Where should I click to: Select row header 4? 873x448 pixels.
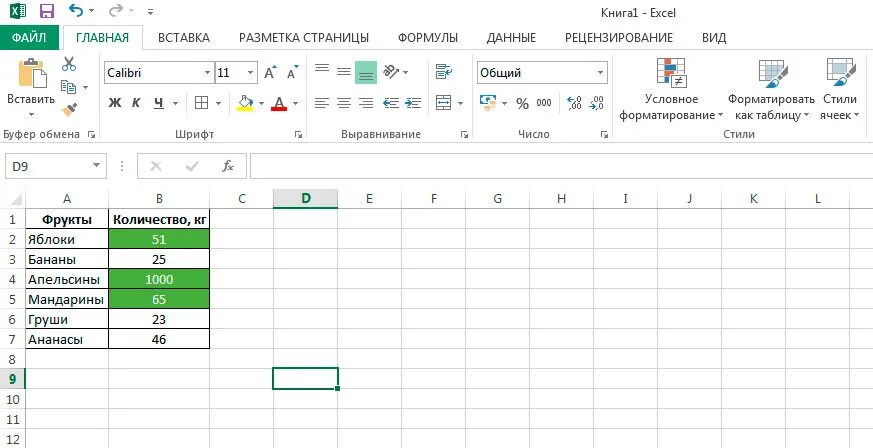(x=13, y=279)
